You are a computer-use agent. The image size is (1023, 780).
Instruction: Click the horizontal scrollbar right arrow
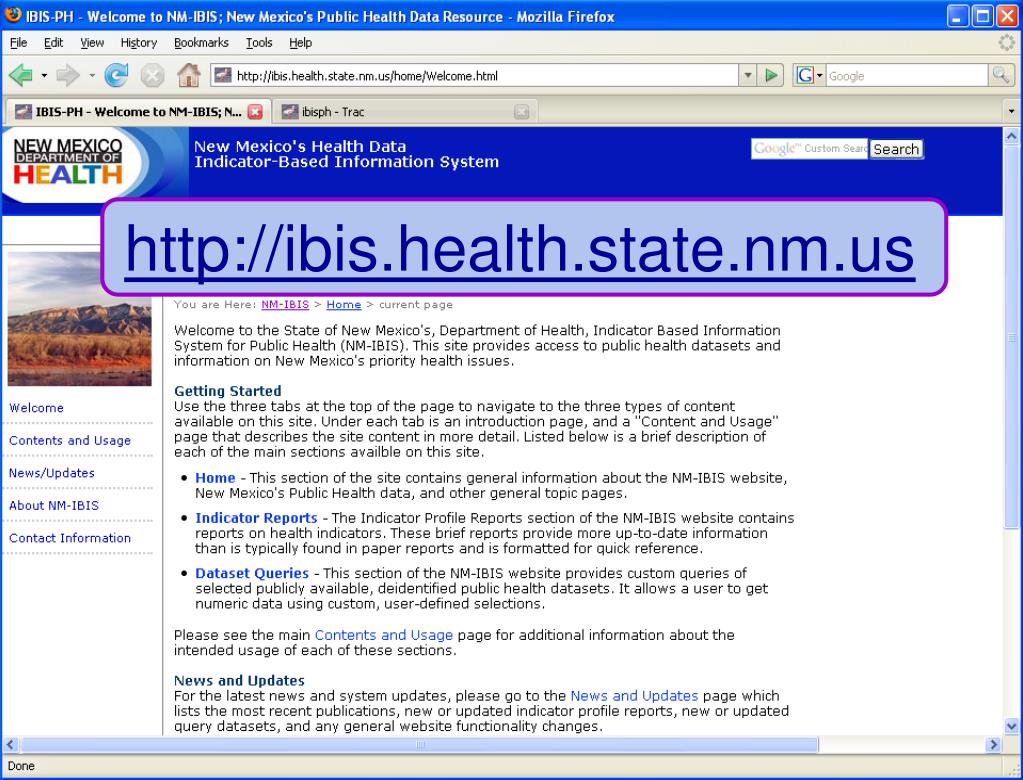click(993, 744)
